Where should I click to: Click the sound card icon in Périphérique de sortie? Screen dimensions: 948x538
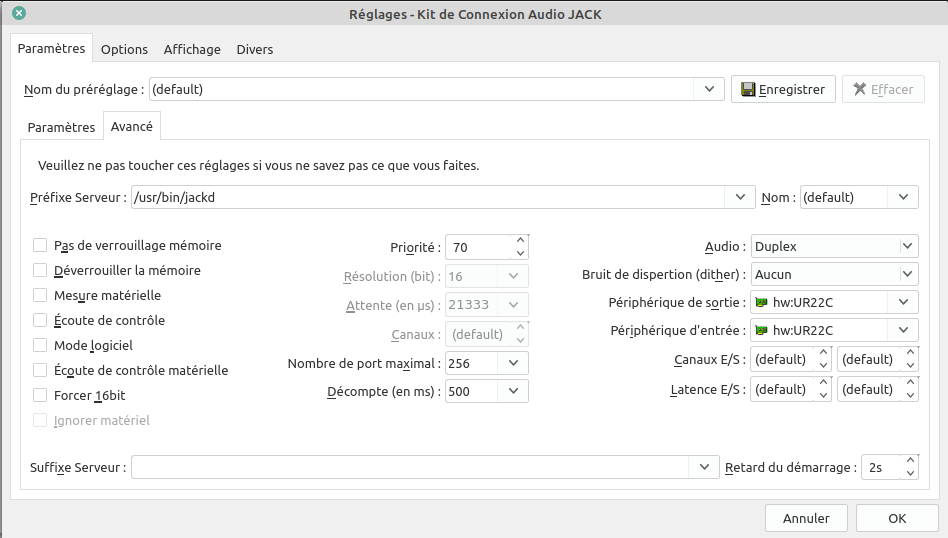pyautogui.click(x=762, y=302)
